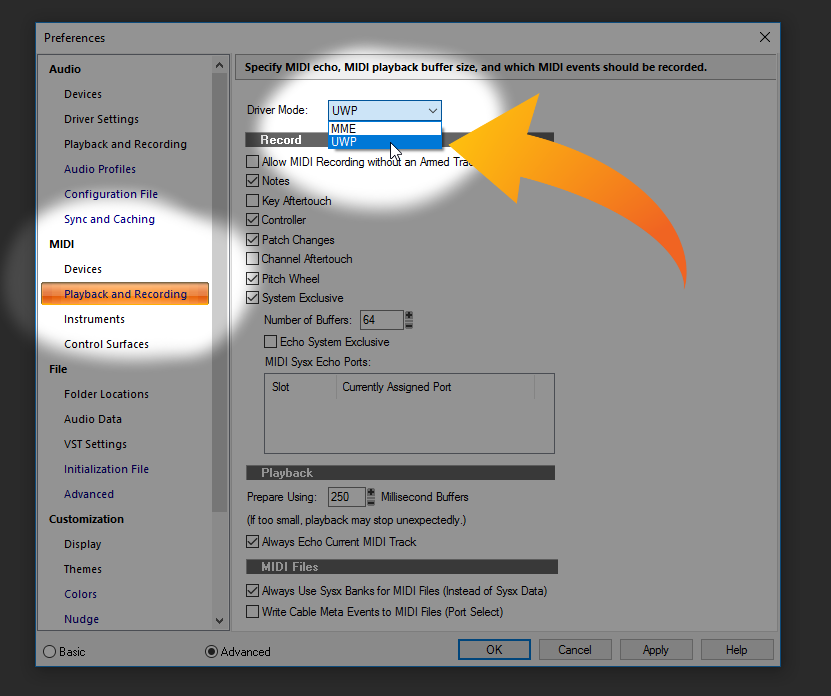Enable Echo System Exclusive checkbox
Viewport: 831px width, 696px height.
coord(271,342)
